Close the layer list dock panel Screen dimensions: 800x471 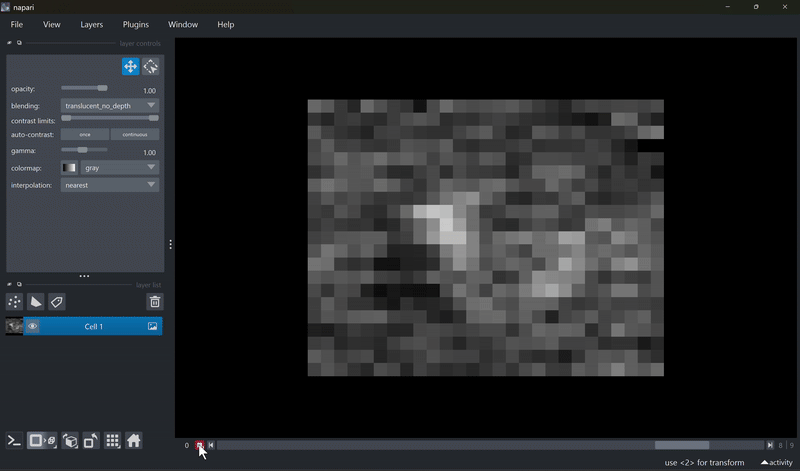(x=9, y=284)
